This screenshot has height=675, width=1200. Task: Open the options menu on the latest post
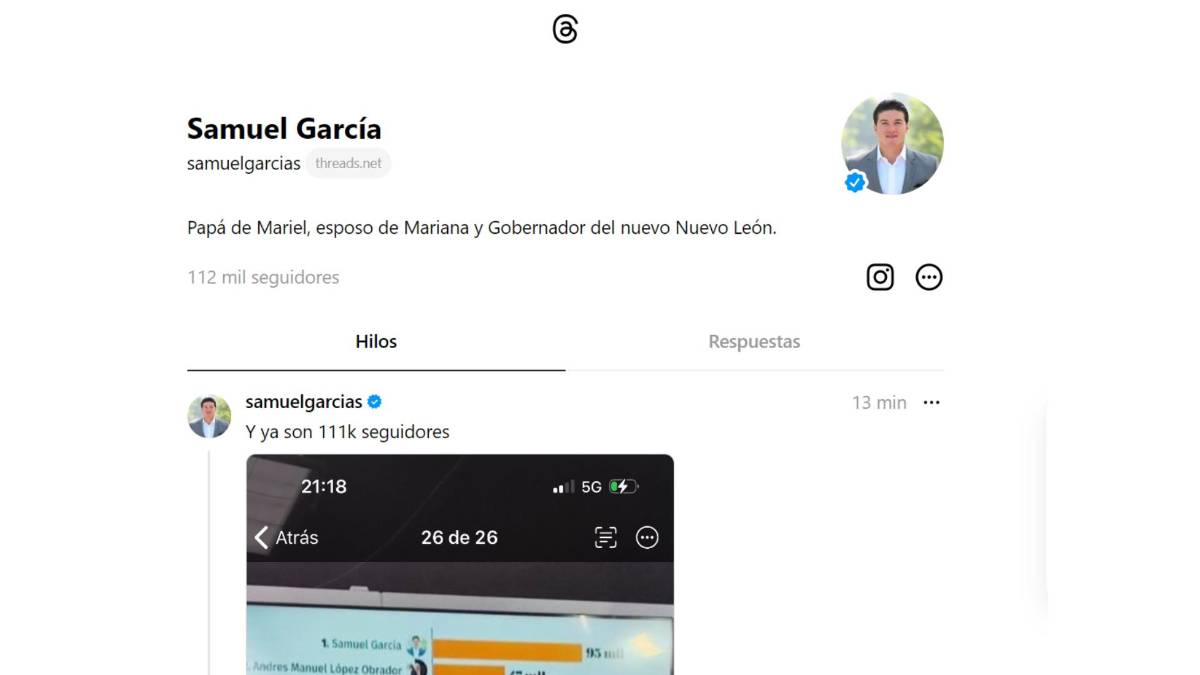[x=932, y=402]
